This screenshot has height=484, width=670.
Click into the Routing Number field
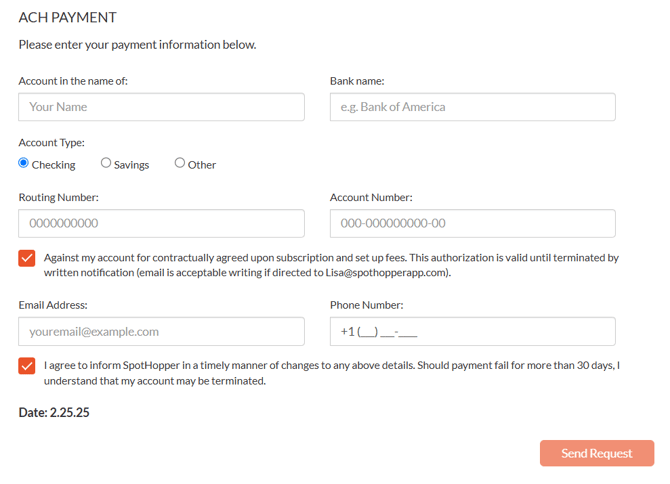click(x=161, y=223)
